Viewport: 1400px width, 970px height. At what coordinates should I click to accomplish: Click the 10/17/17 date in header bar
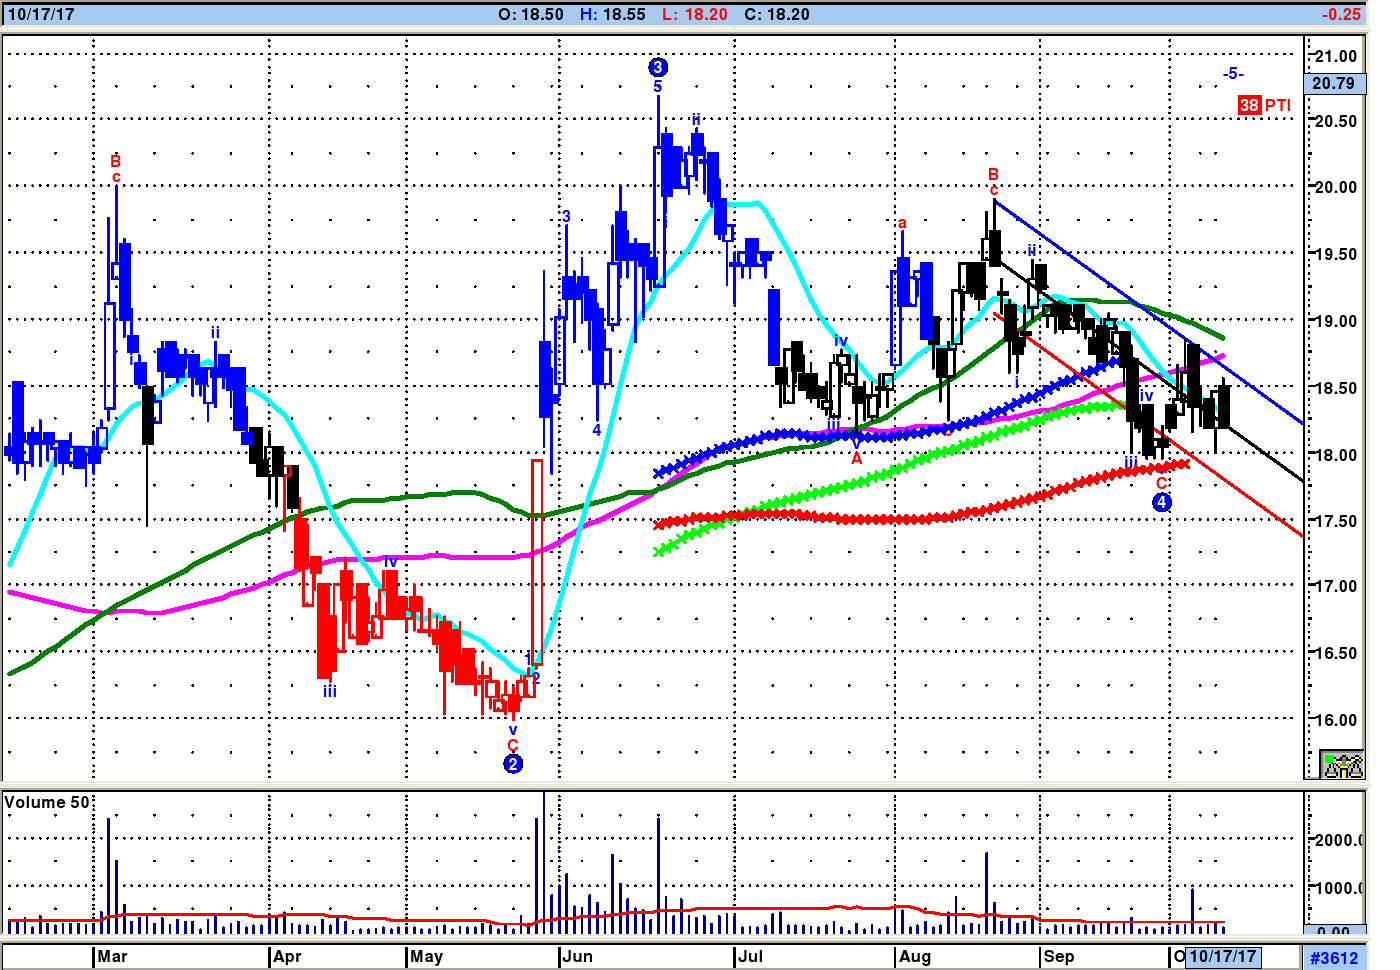tap(41, 14)
